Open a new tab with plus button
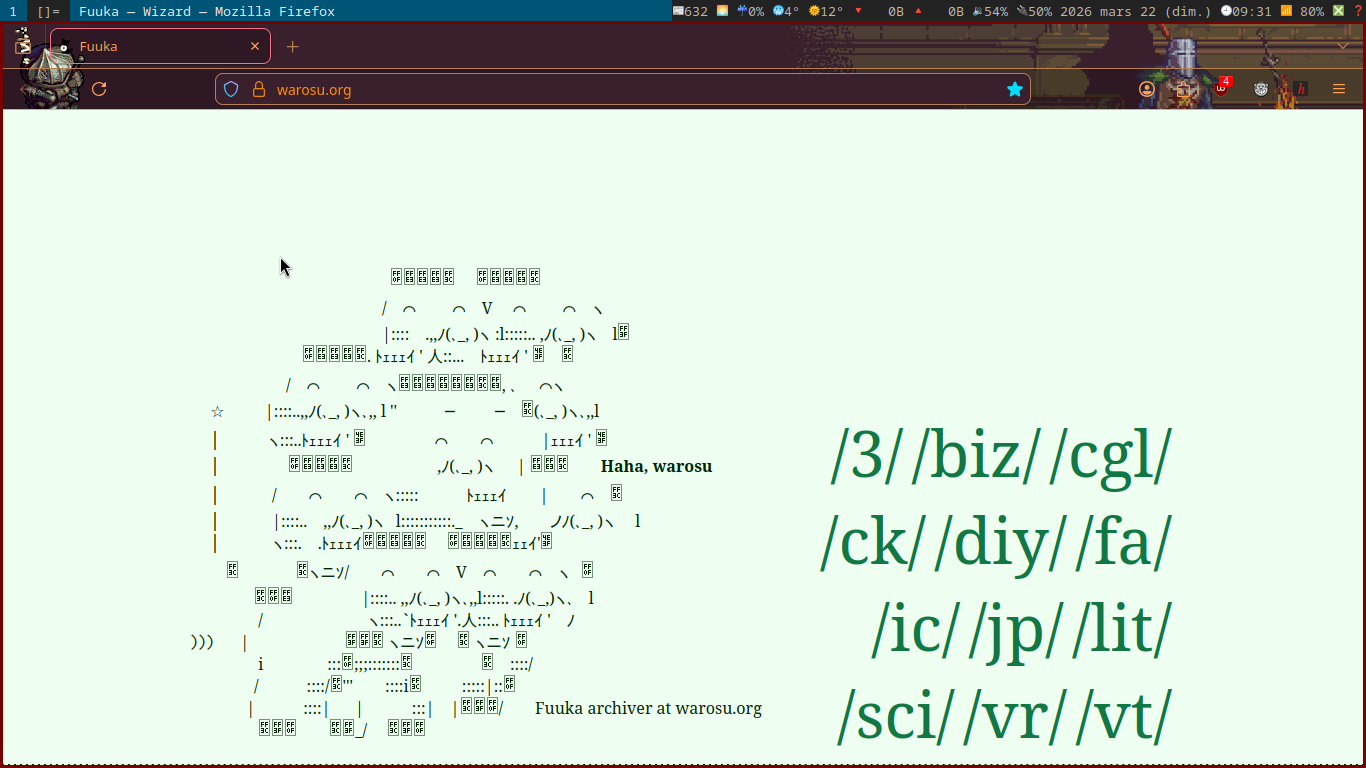The height and width of the screenshot is (768, 1366). 292,46
